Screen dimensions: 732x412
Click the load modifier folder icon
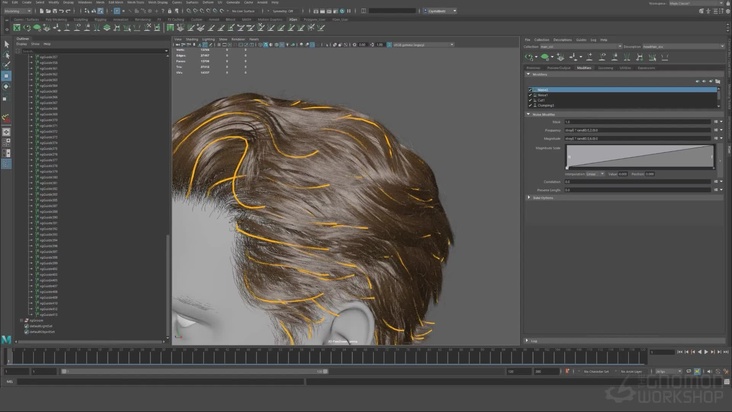click(x=718, y=81)
